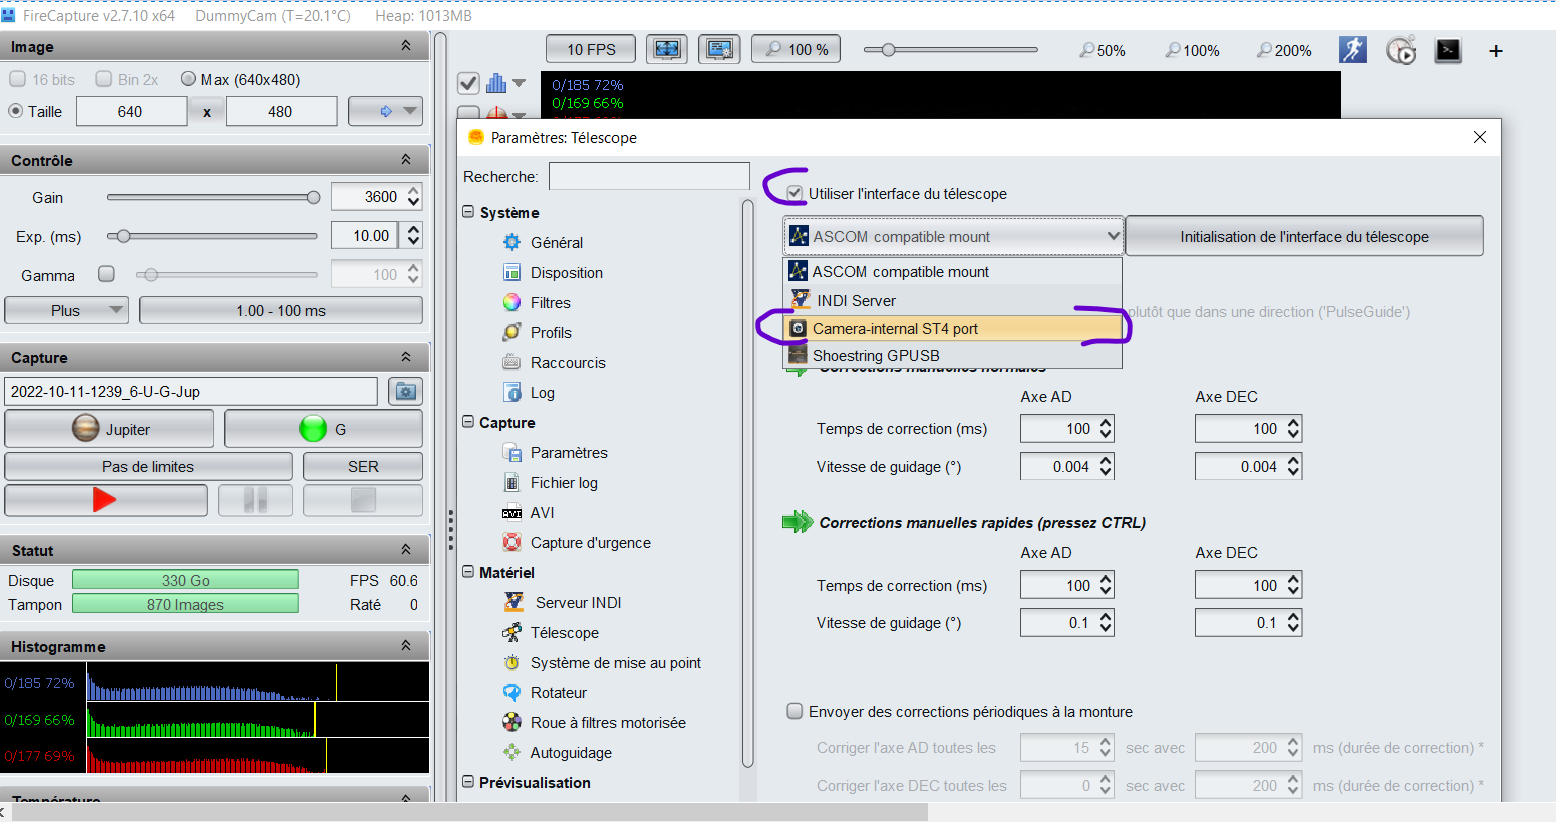Viewport: 1556px width, 822px height.
Task: Click the Taille width field showing 640
Action: click(131, 111)
